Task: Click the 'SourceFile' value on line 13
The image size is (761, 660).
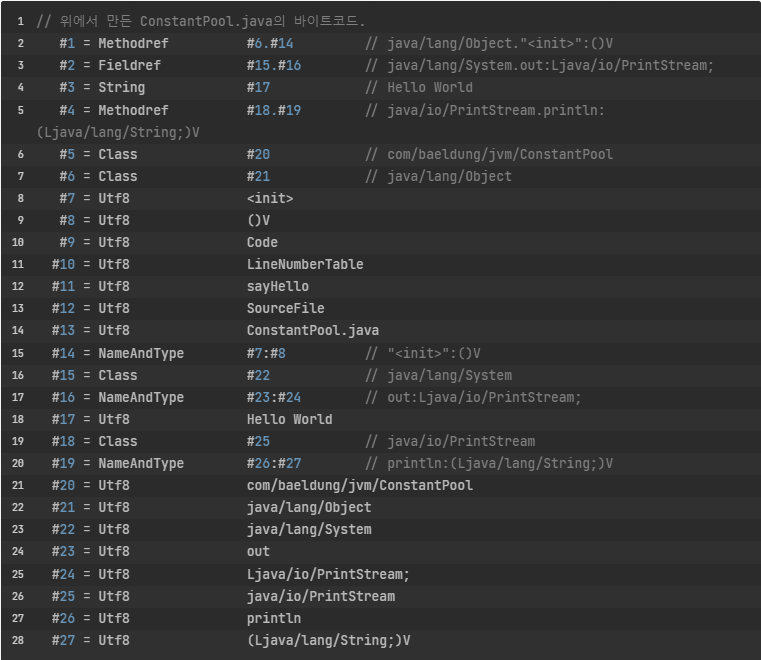Action: [x=285, y=308]
